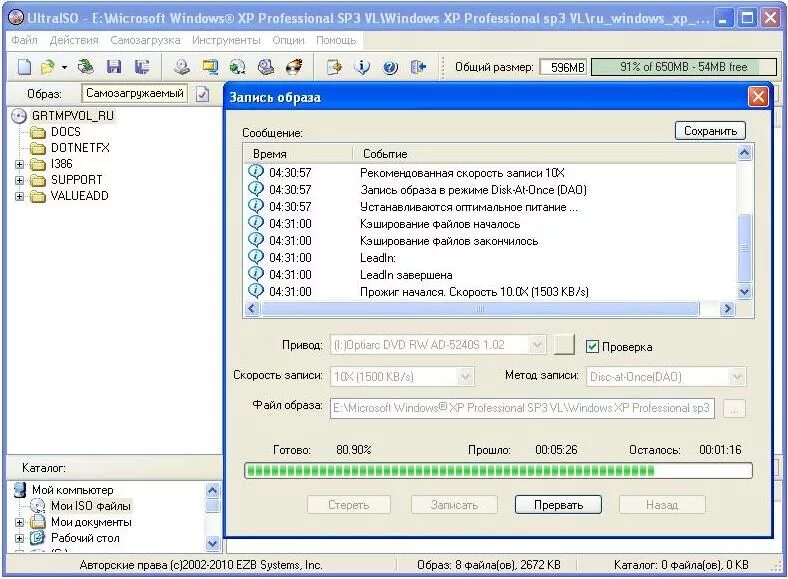Select 'LeadIn завершена' log row
The image size is (788, 579).
[490, 275]
